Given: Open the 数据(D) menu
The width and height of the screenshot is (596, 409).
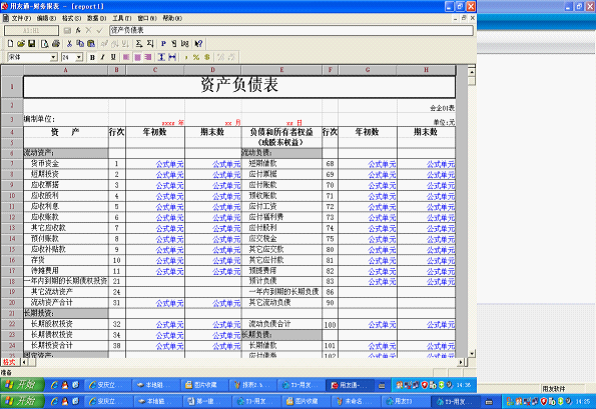Looking at the screenshot, I should pos(97,18).
